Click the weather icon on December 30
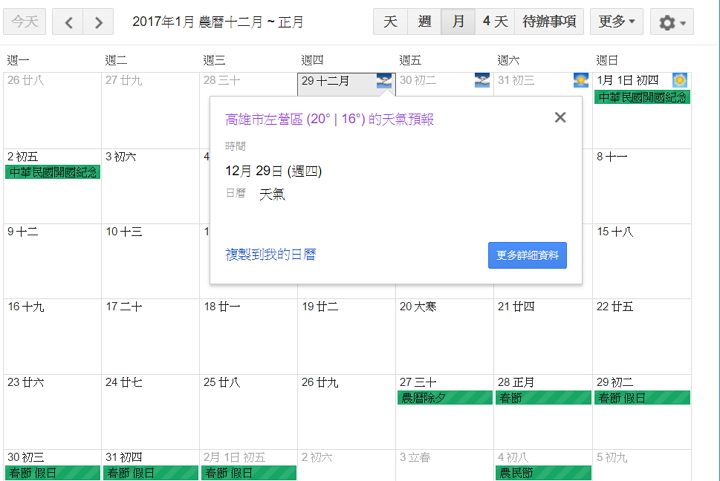Image resolution: width=720 pixels, height=481 pixels. point(482,80)
